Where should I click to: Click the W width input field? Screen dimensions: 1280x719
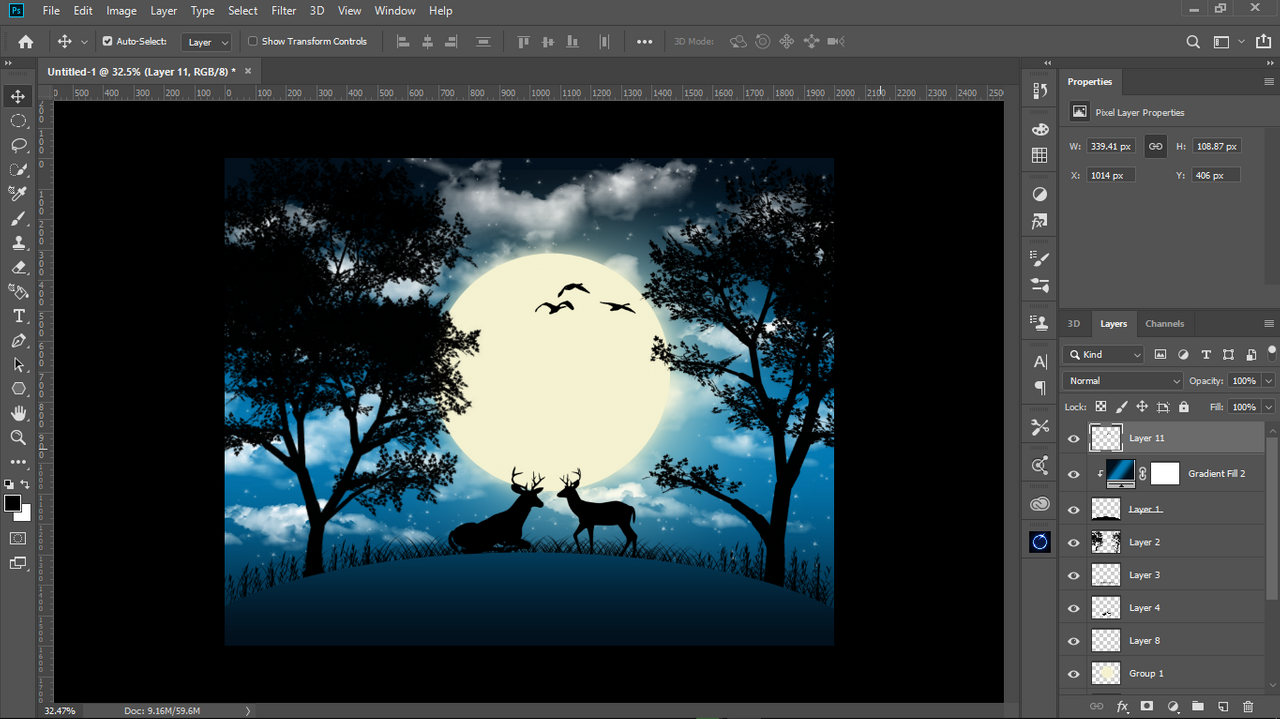click(1110, 146)
